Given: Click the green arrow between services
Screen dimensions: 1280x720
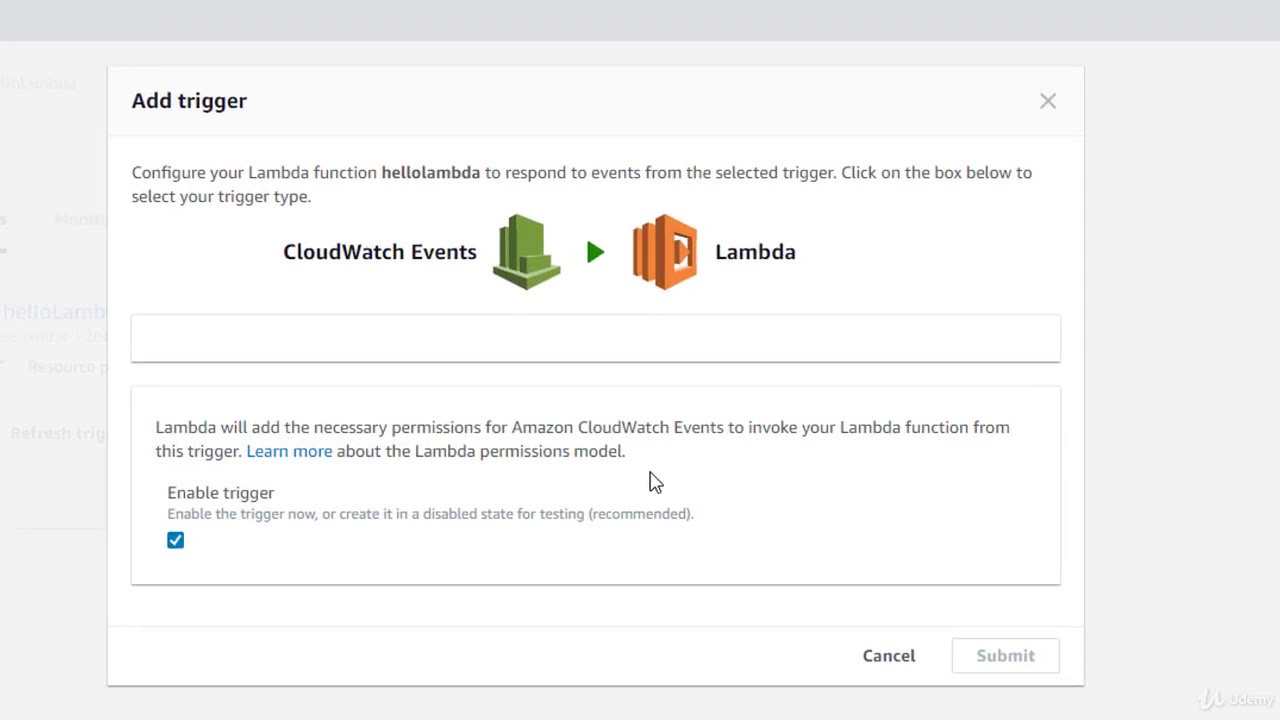Looking at the screenshot, I should pos(596,252).
